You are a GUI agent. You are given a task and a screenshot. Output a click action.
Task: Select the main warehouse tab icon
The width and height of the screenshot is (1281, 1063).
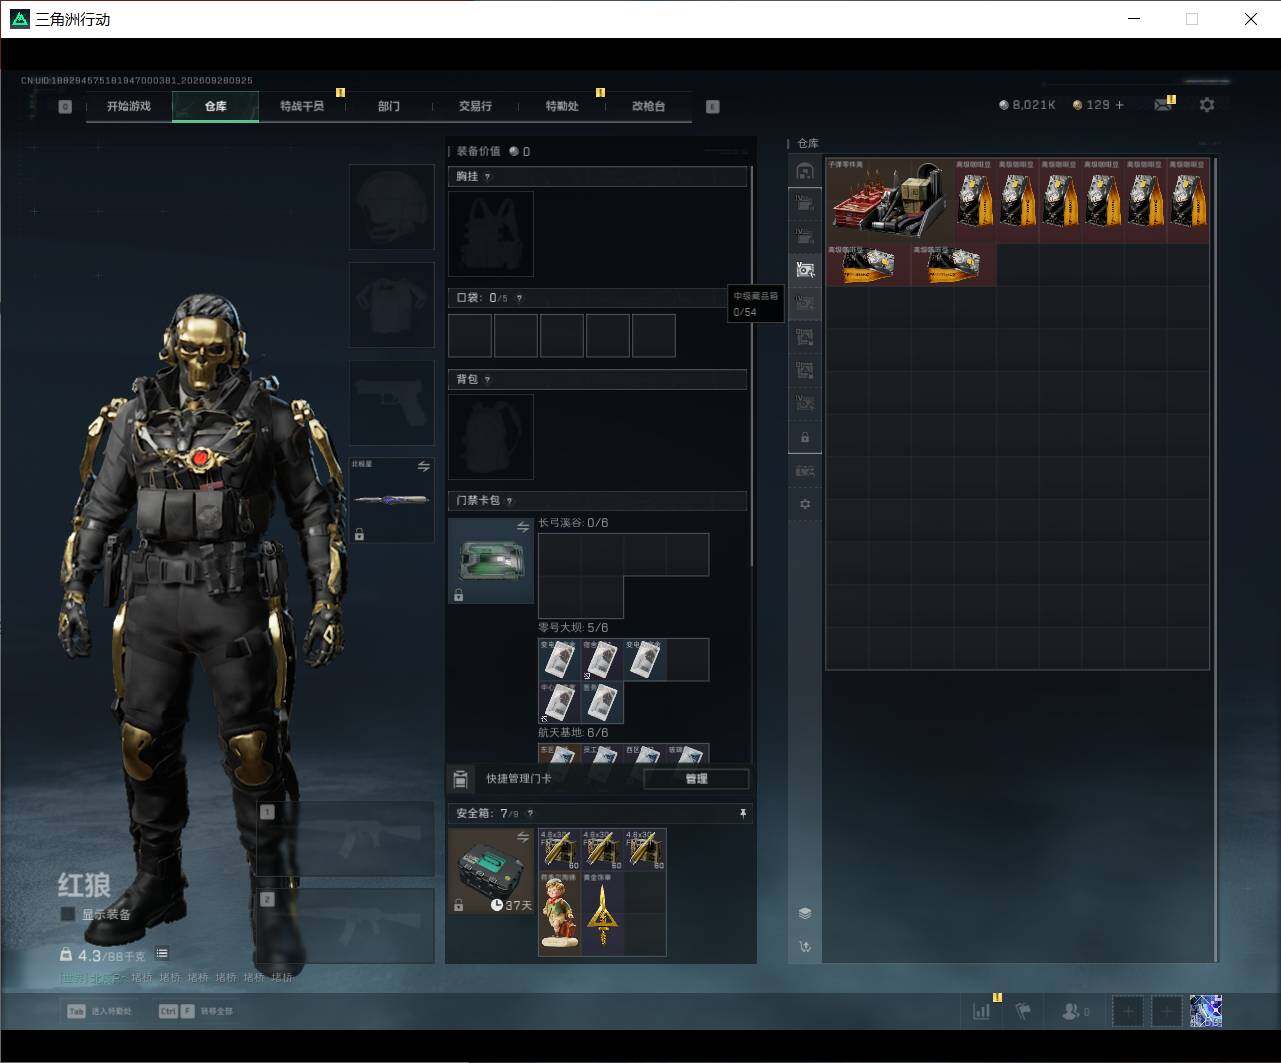(805, 171)
